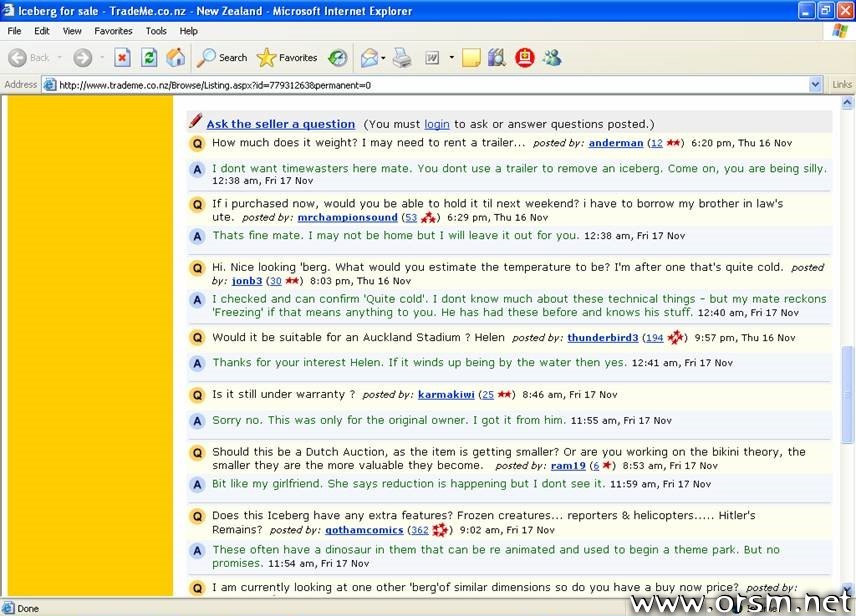
Task: Open the View menu
Action: (72, 31)
